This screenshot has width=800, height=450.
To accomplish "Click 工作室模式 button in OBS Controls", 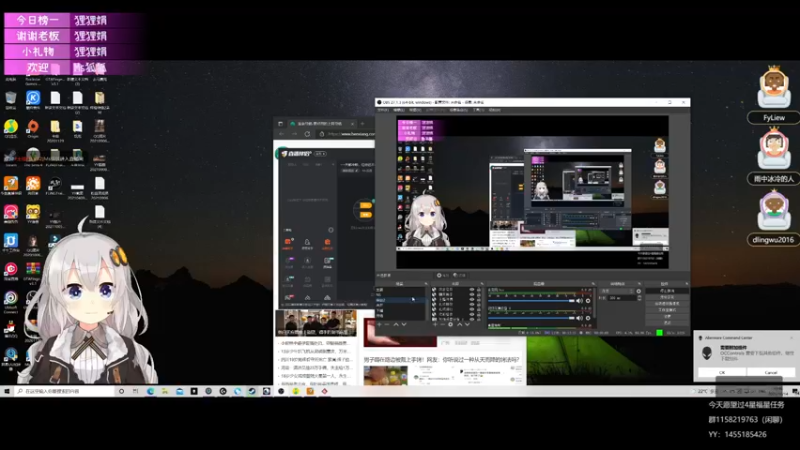I will pyautogui.click(x=667, y=310).
